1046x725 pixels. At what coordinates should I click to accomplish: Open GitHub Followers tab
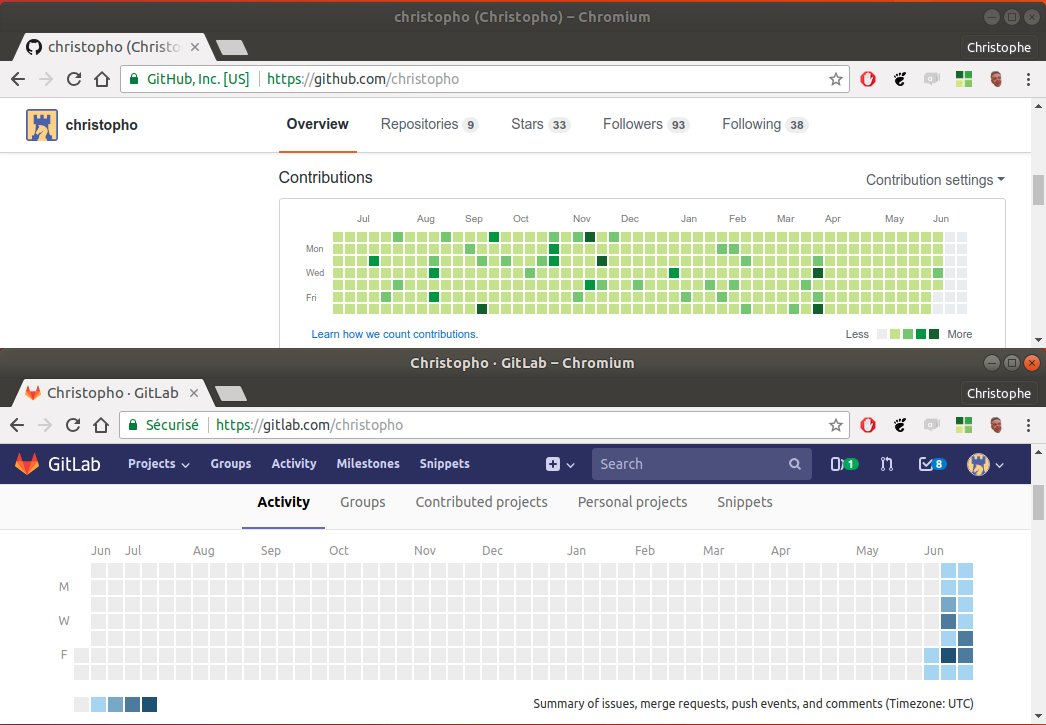646,124
